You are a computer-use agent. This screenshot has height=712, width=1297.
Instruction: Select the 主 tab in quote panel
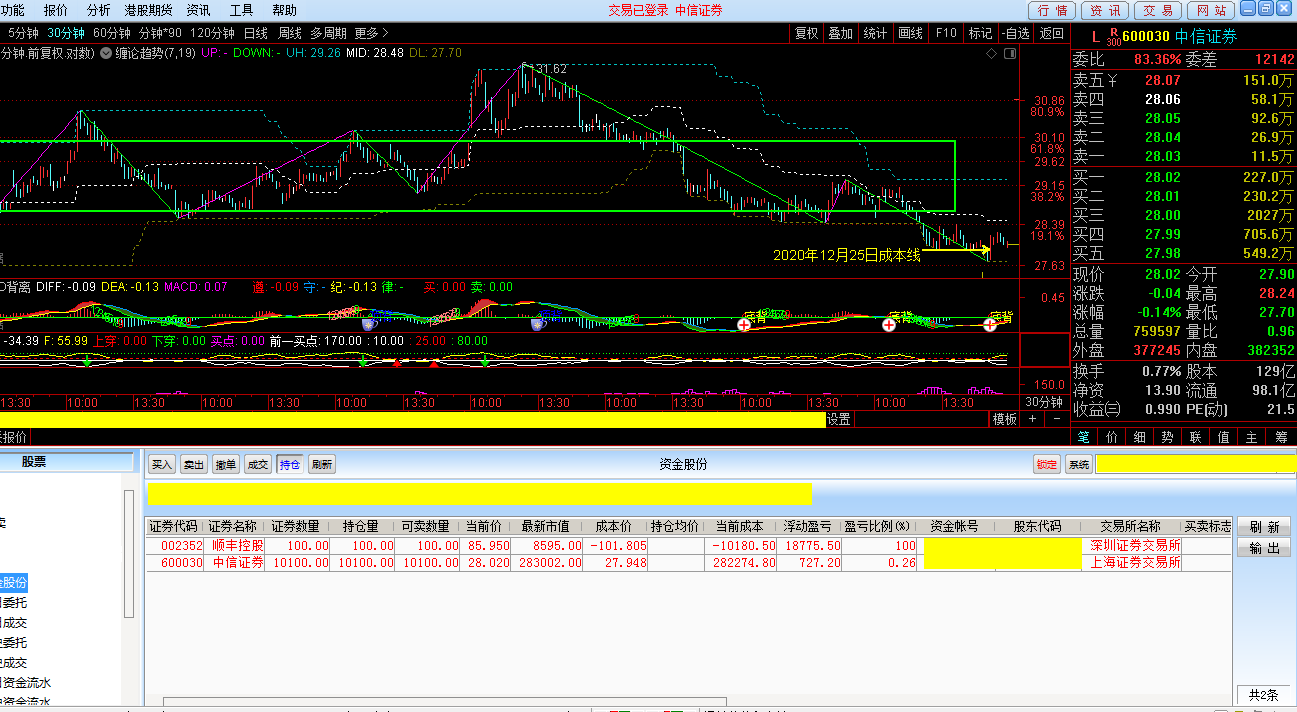[1253, 437]
